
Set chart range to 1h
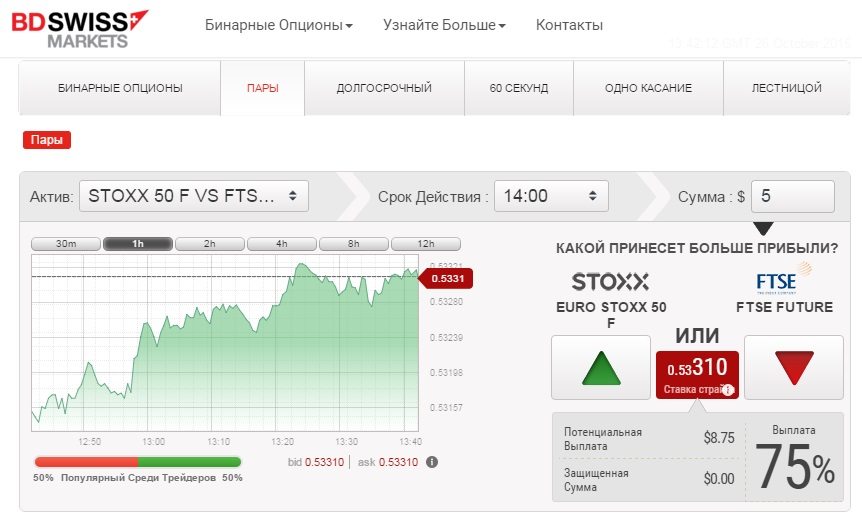tap(138, 244)
